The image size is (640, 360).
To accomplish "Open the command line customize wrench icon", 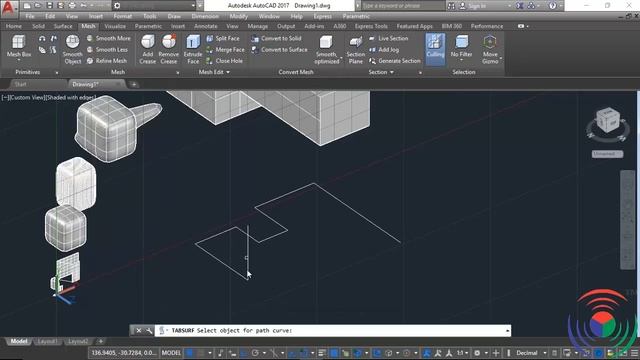I will click(149, 331).
